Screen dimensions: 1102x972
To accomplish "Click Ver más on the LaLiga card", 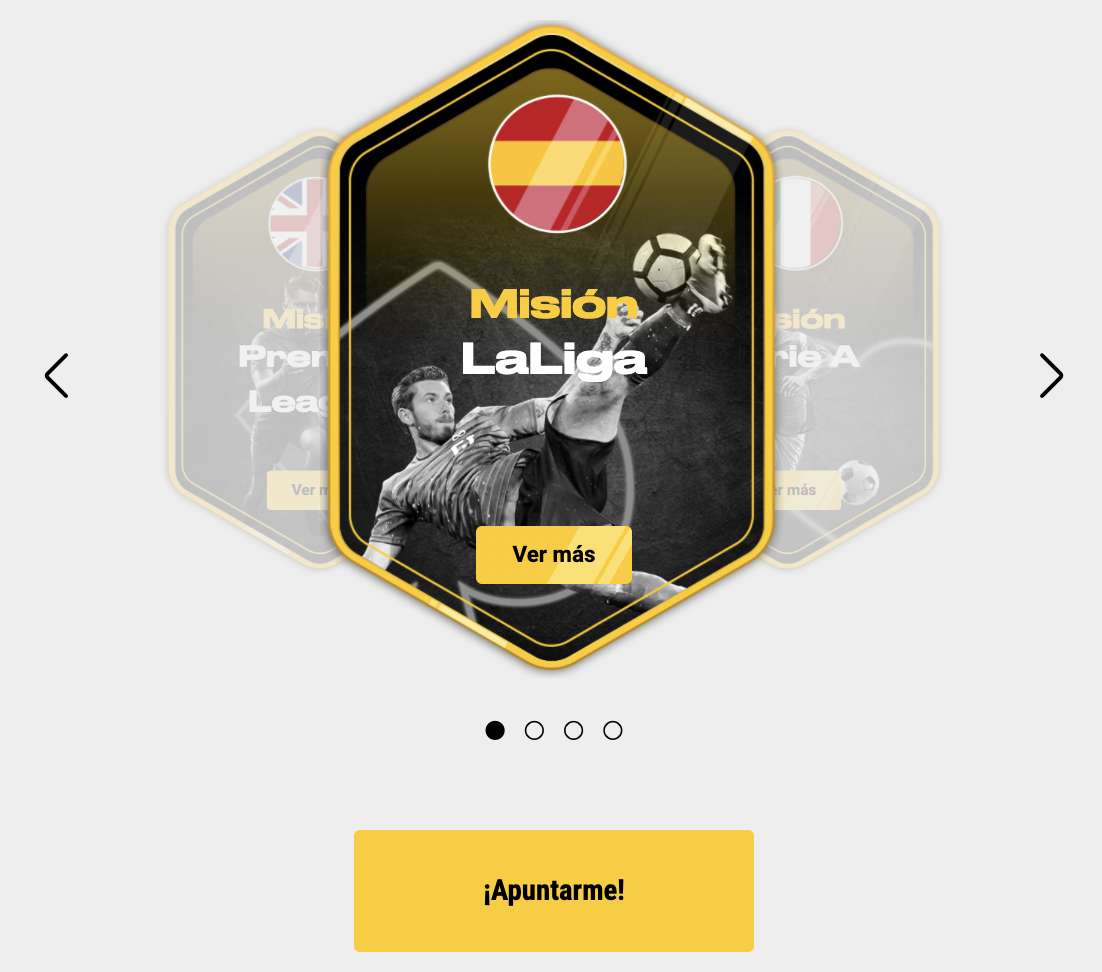I will 554,555.
